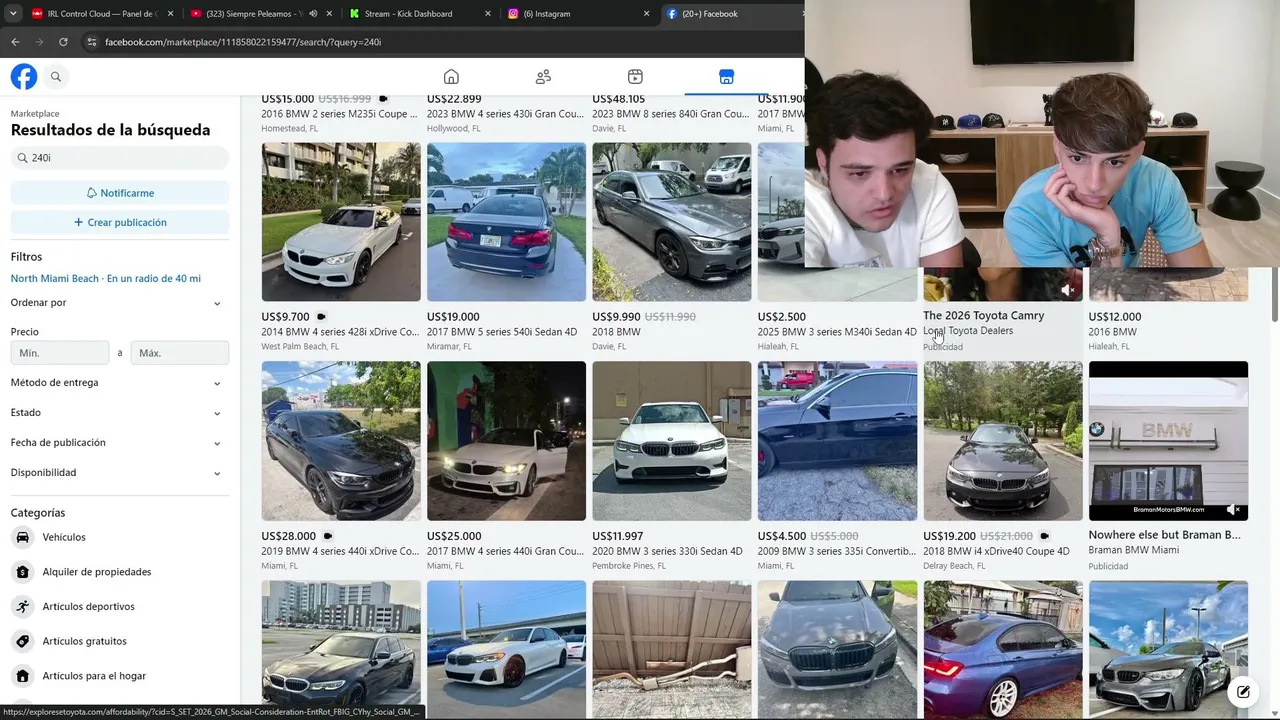Open the 2017 BMW 440i Gran Coupe photo
The width and height of the screenshot is (1280, 720).
(506, 441)
